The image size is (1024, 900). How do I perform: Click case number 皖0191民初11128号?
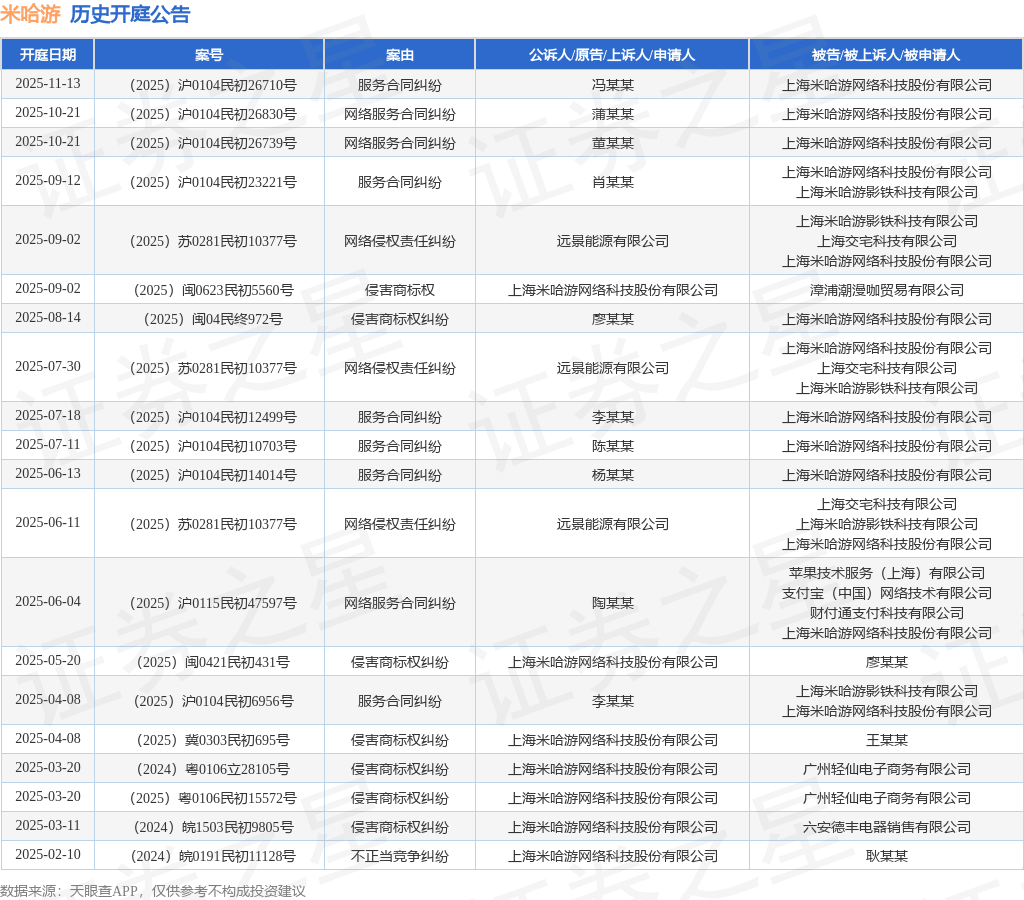point(213,856)
